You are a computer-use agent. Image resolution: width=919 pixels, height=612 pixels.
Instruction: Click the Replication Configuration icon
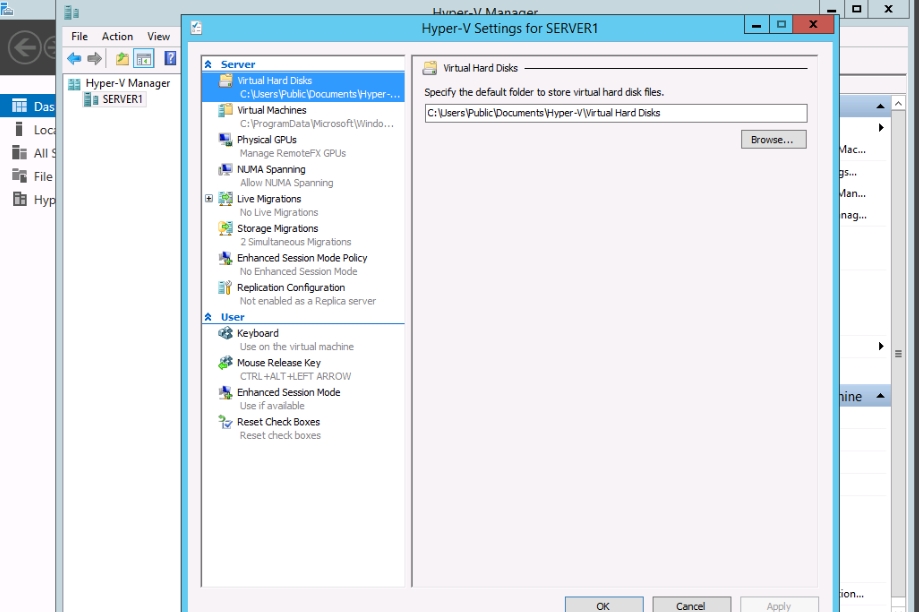click(226, 288)
